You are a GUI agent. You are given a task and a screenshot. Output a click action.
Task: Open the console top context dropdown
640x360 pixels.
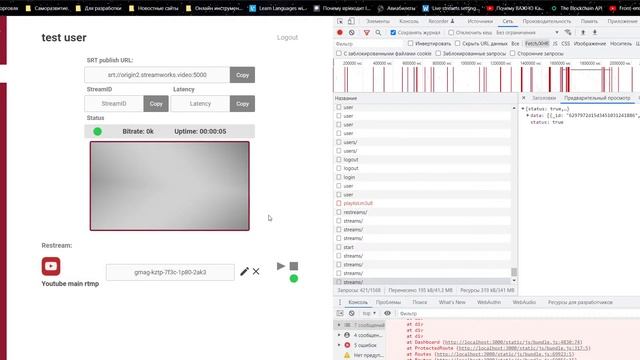tap(369, 313)
